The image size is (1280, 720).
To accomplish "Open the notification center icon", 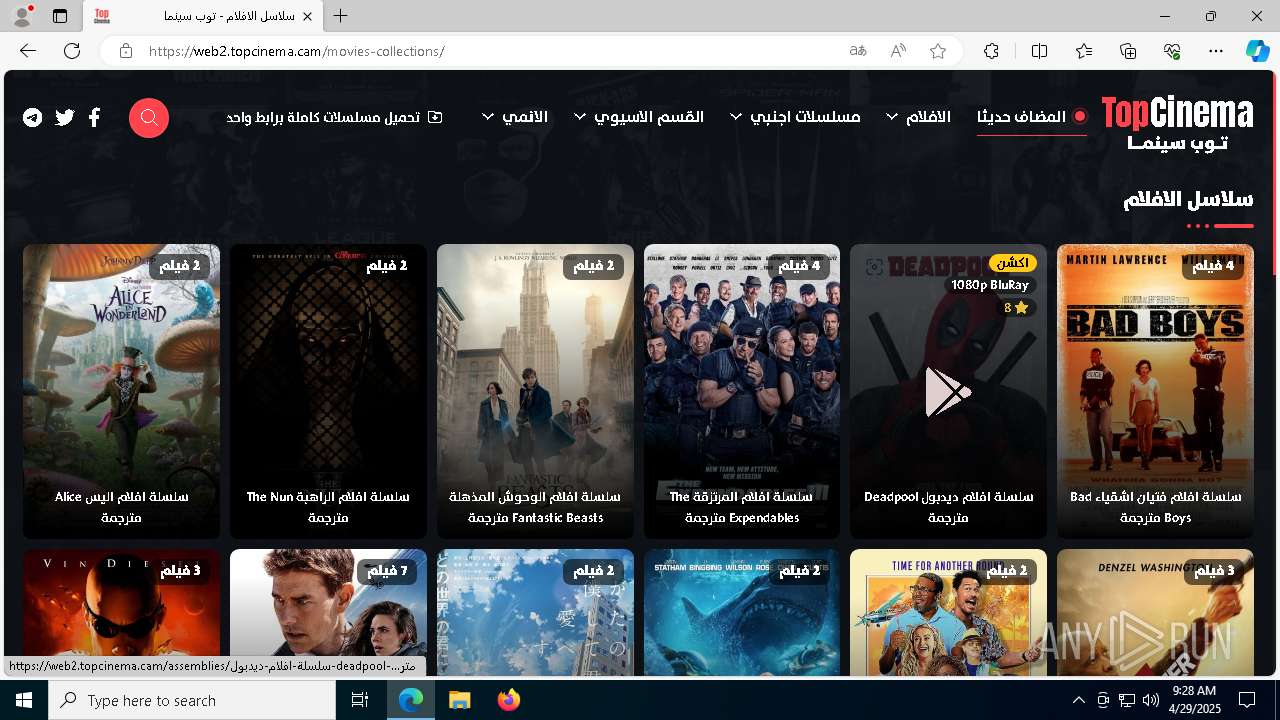I will (x=1247, y=700).
